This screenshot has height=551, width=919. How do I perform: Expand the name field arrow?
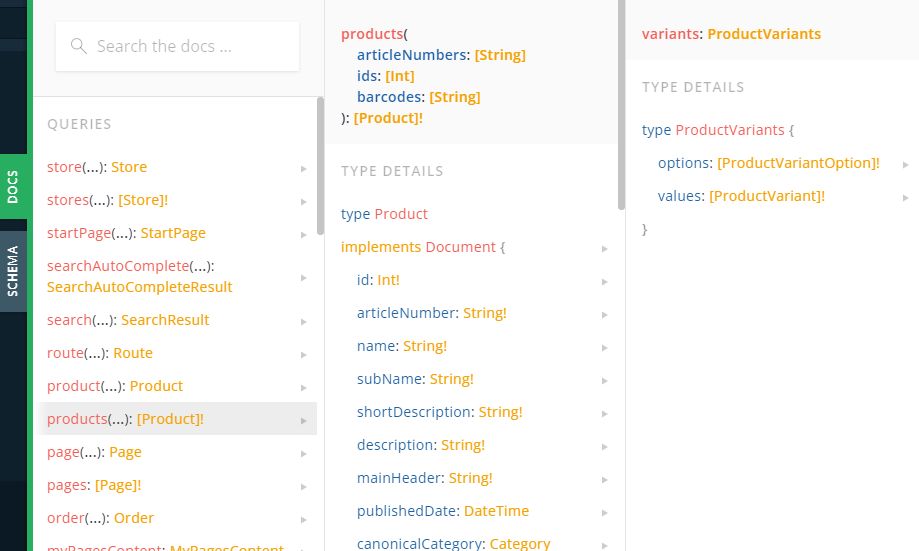(x=604, y=348)
